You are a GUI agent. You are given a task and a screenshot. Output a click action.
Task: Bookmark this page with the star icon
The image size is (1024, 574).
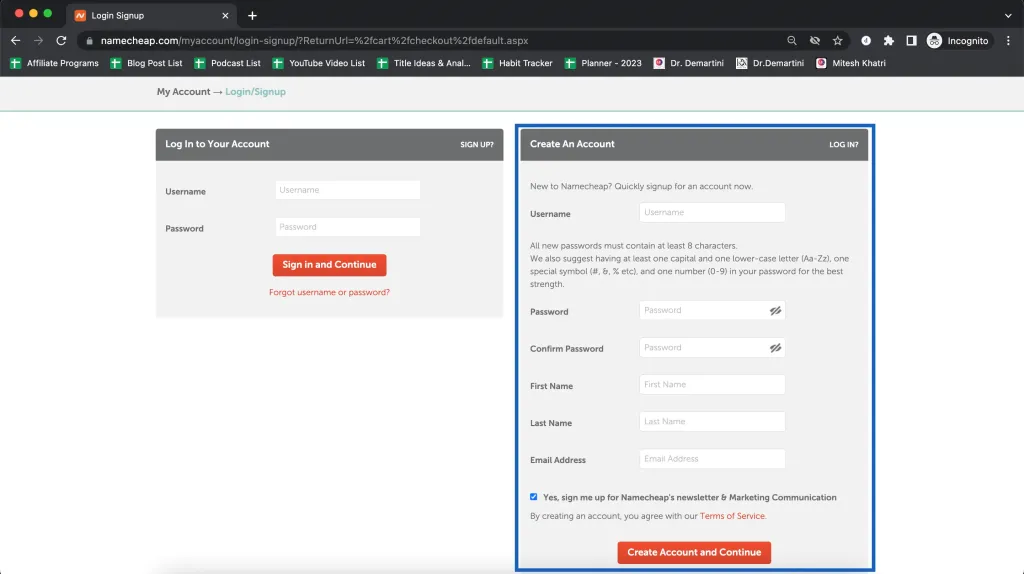coord(837,40)
